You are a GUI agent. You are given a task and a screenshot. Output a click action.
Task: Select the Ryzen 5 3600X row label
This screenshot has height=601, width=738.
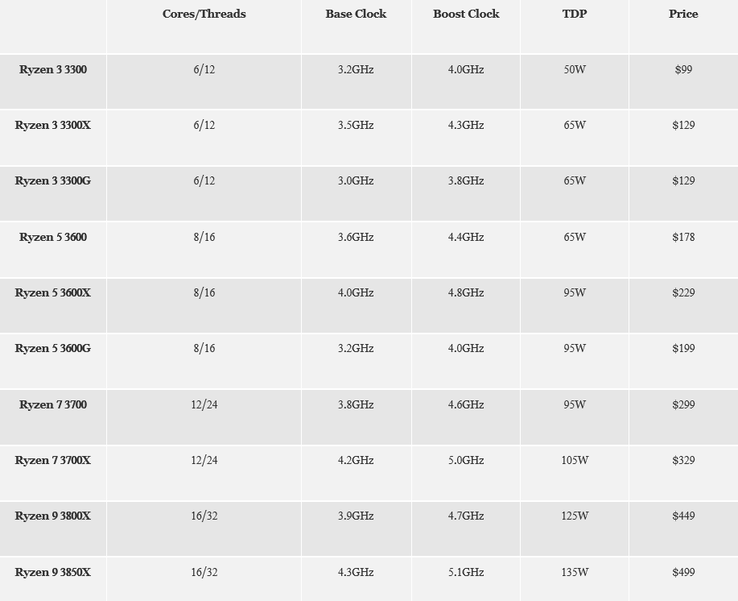coord(53,293)
